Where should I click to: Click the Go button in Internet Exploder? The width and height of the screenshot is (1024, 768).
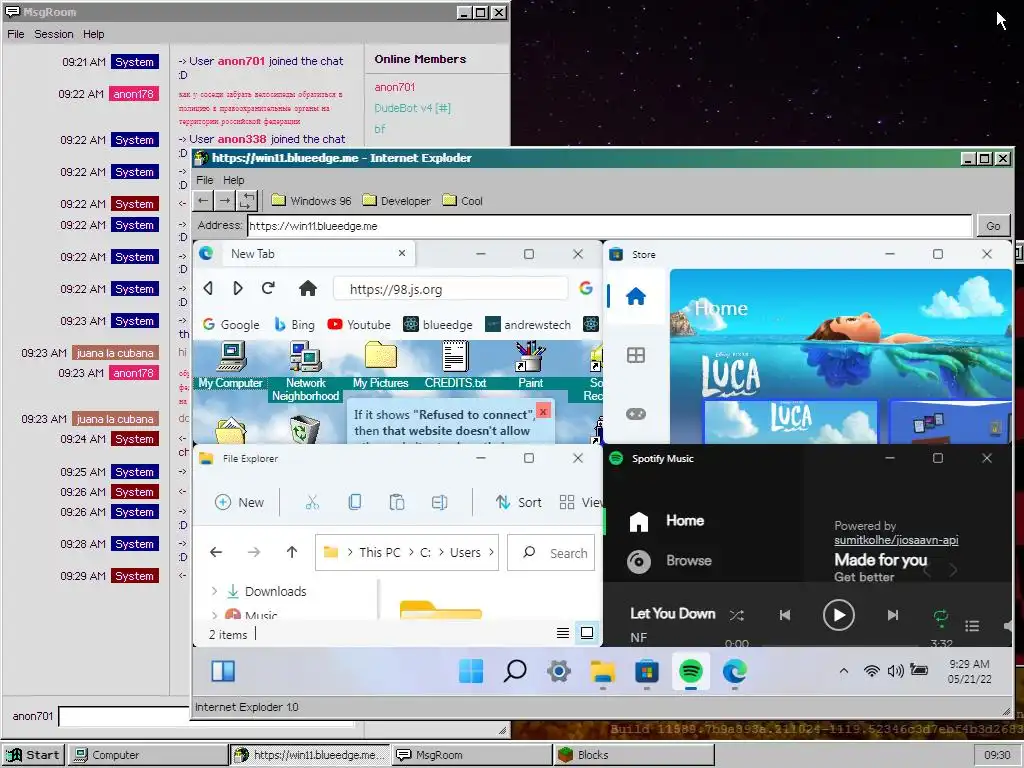pos(993,226)
